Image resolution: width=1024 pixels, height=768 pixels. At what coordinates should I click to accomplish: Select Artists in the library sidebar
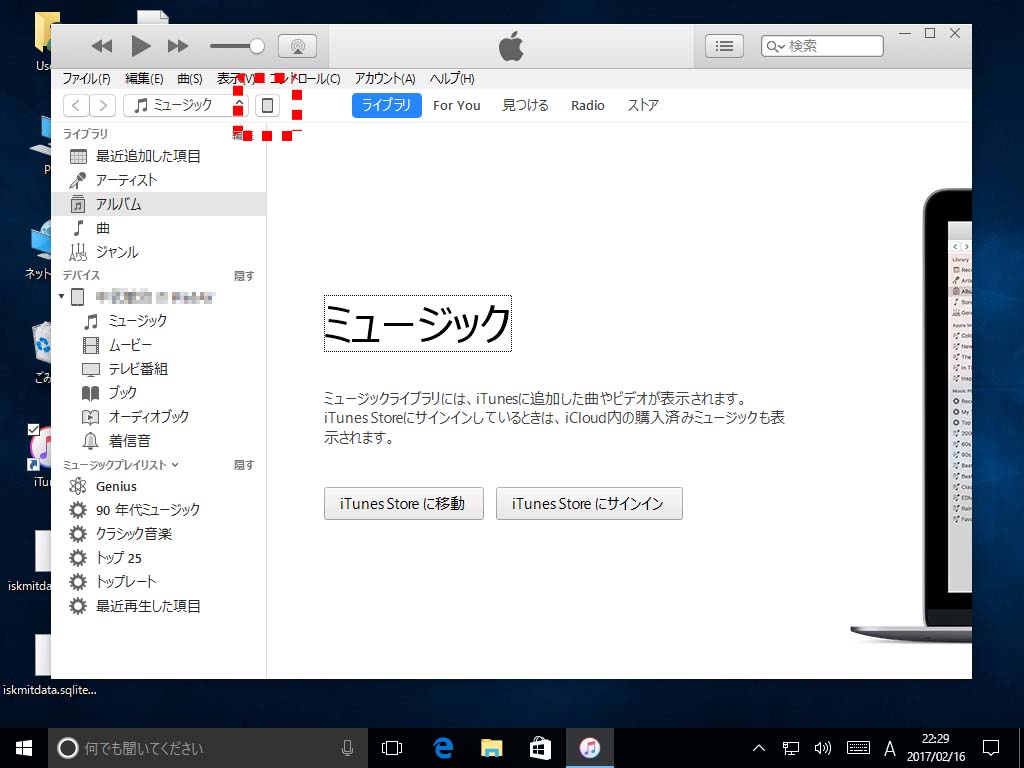click(126, 180)
